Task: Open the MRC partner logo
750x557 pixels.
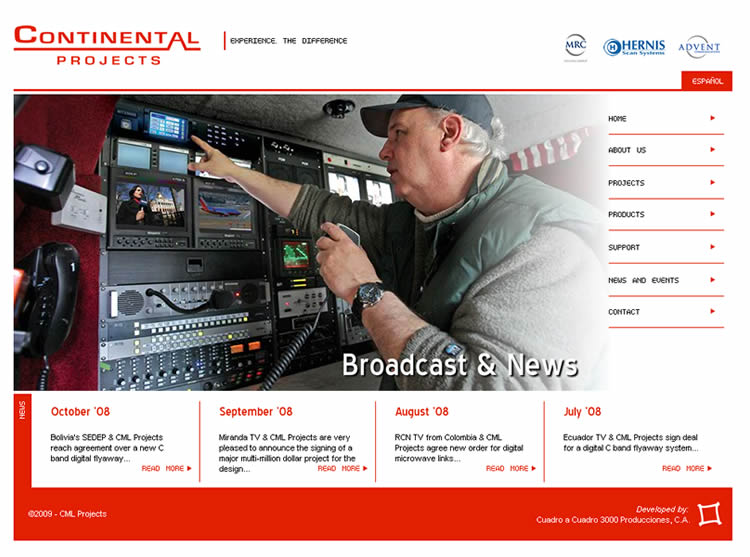Action: [575, 46]
